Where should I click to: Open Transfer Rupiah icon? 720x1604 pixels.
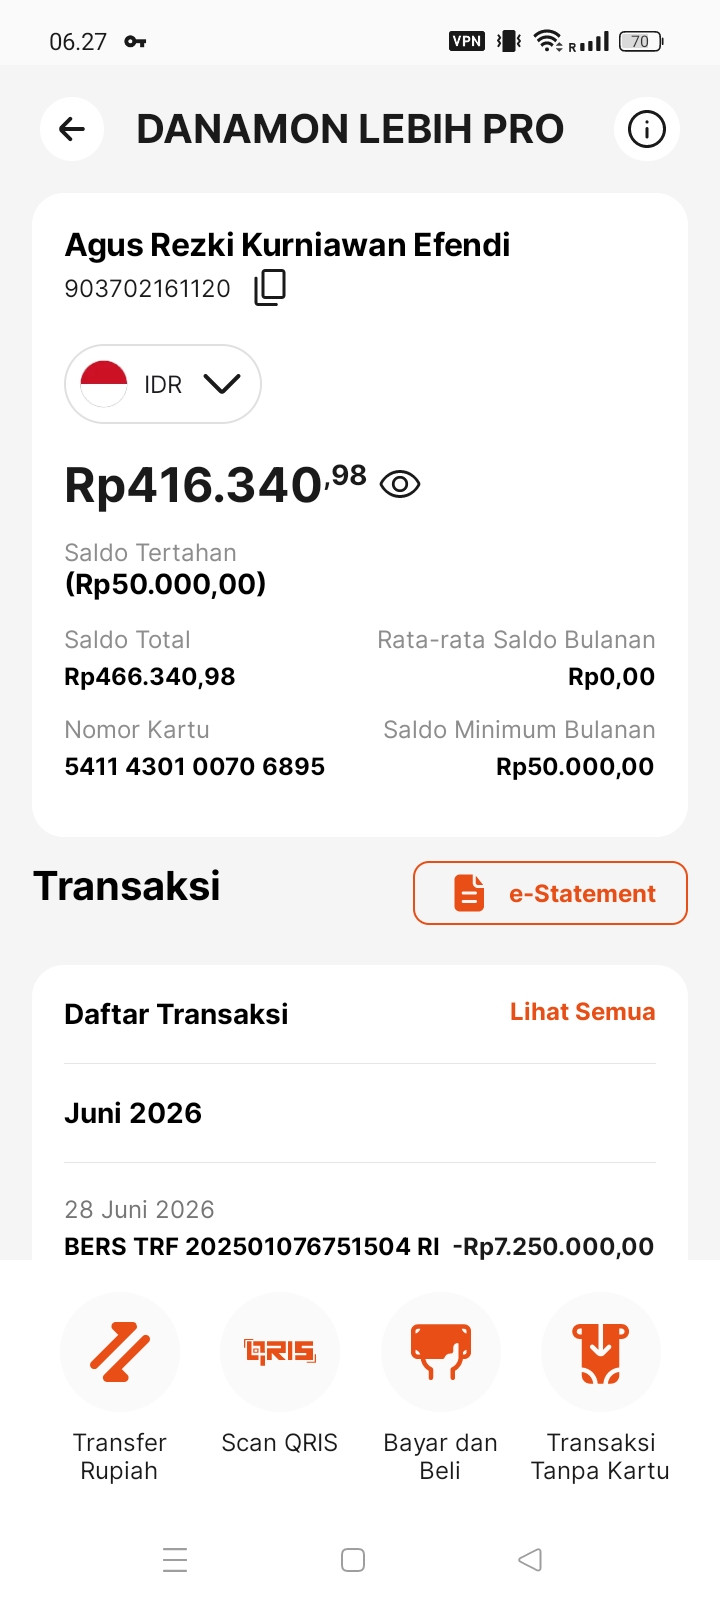click(x=120, y=1352)
